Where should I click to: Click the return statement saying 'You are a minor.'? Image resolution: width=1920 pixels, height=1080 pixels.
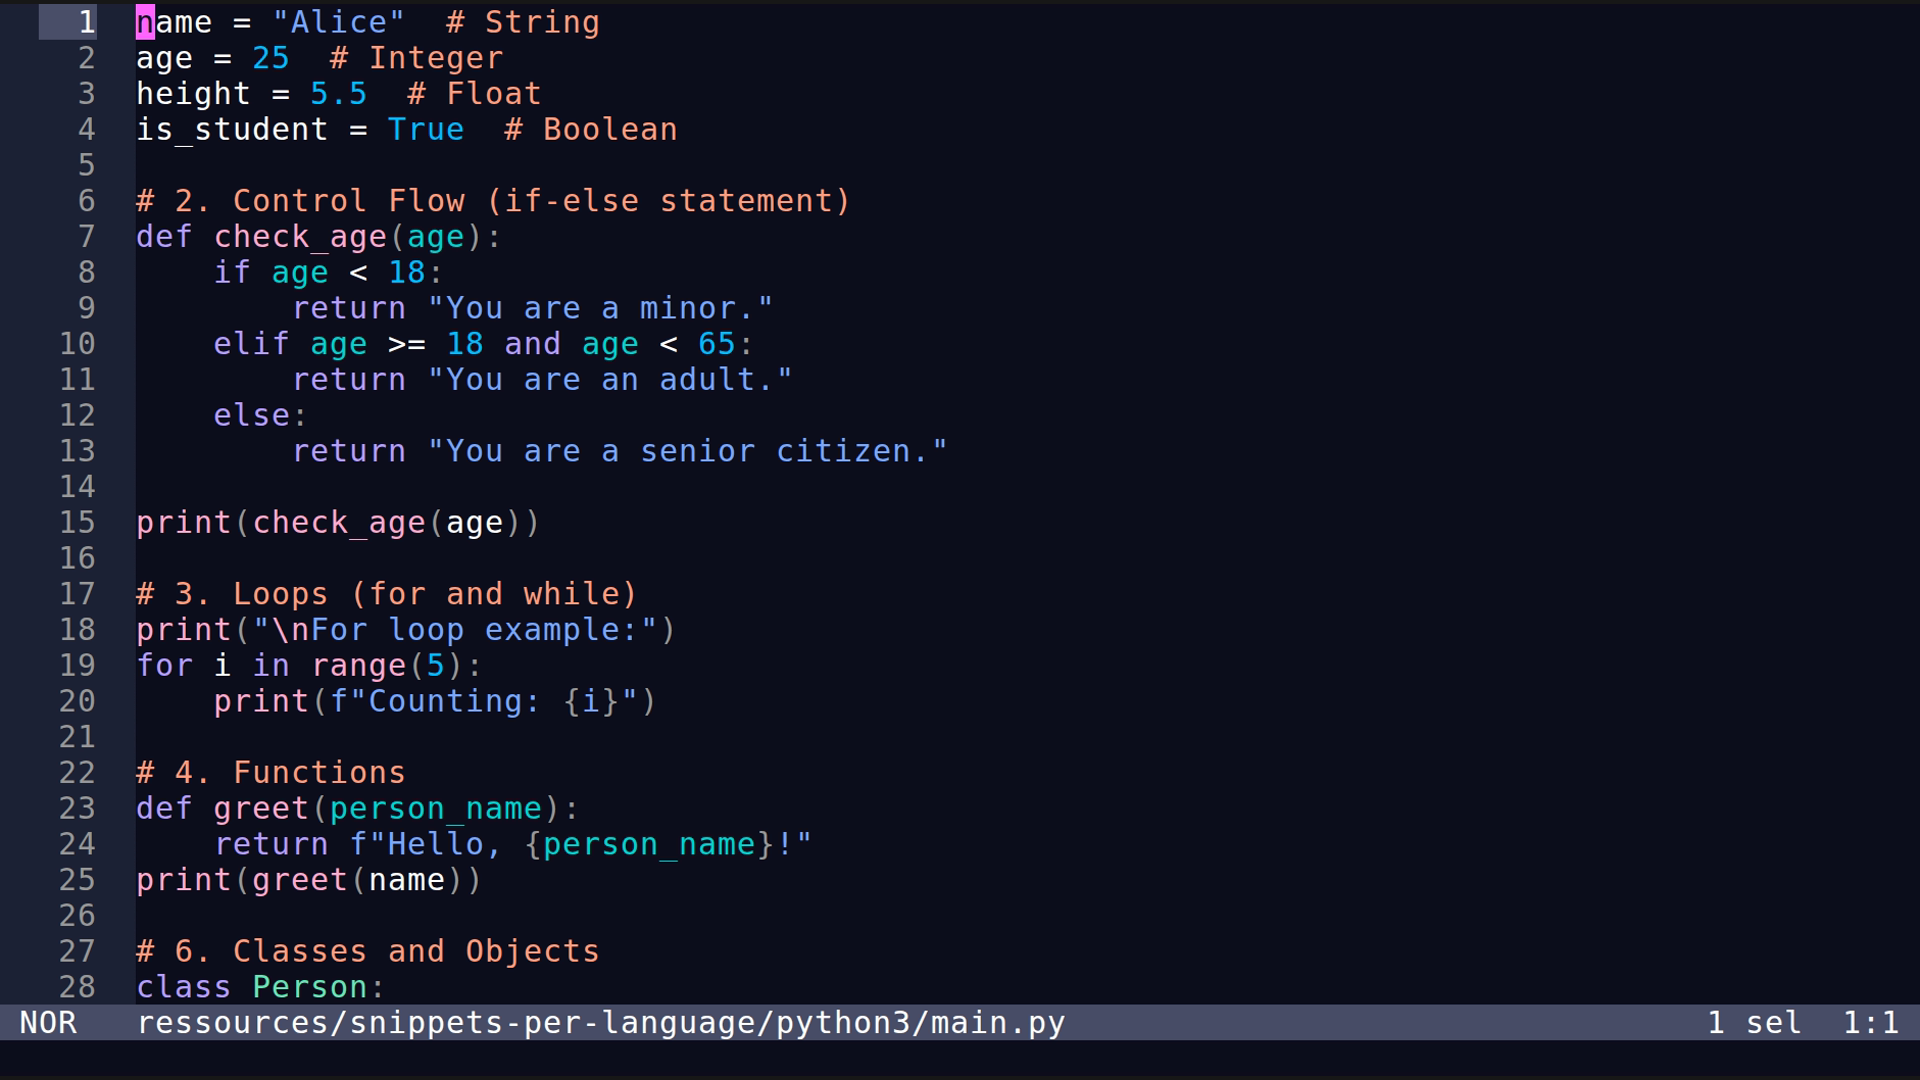point(530,307)
